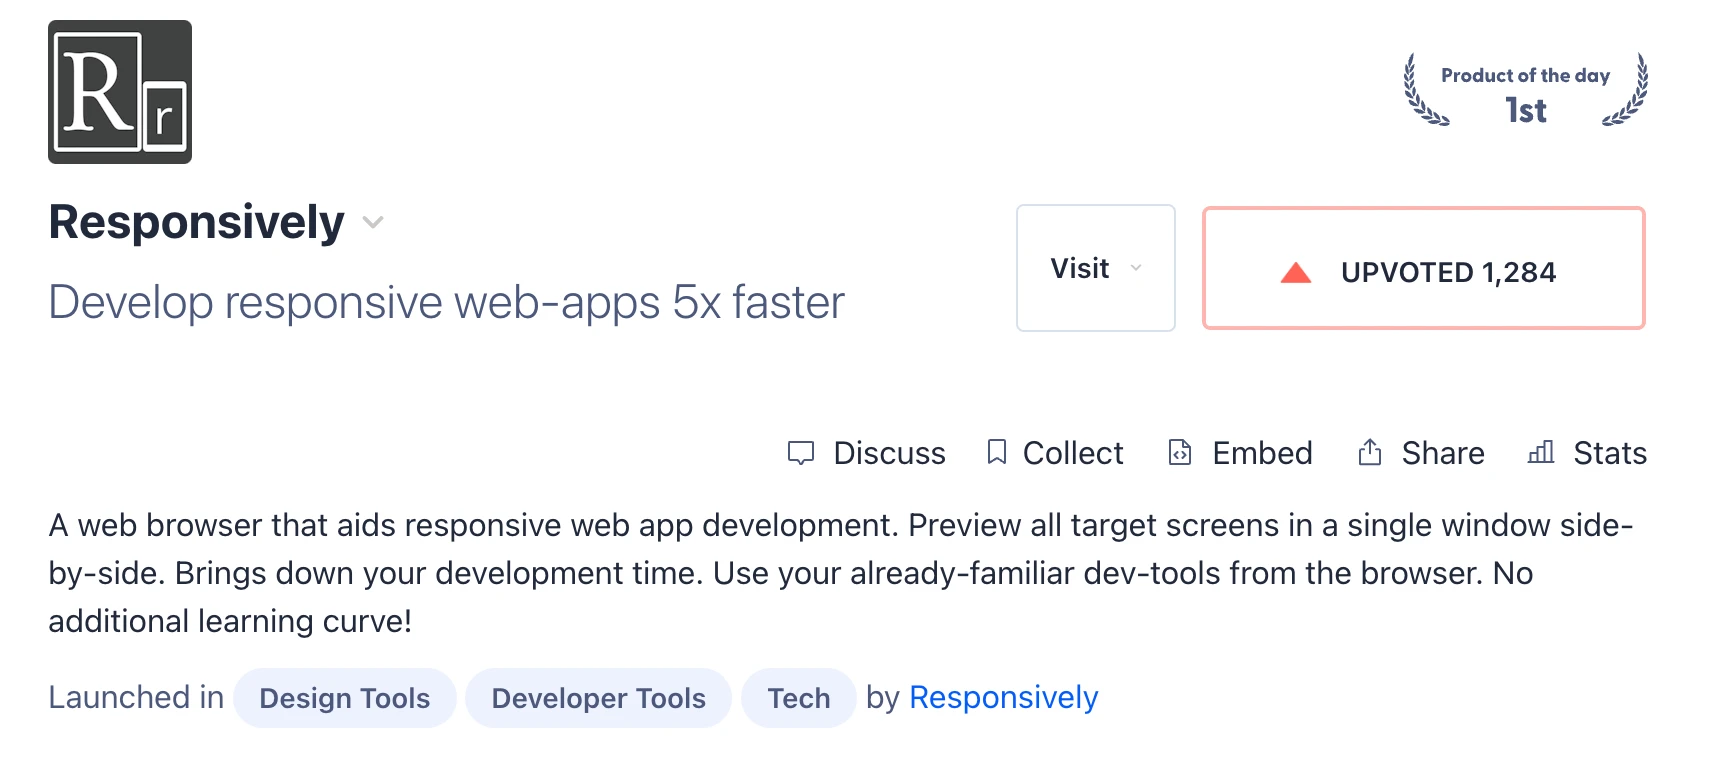1722x764 pixels.
Task: Open the Product of the day badge
Action: click(1526, 91)
